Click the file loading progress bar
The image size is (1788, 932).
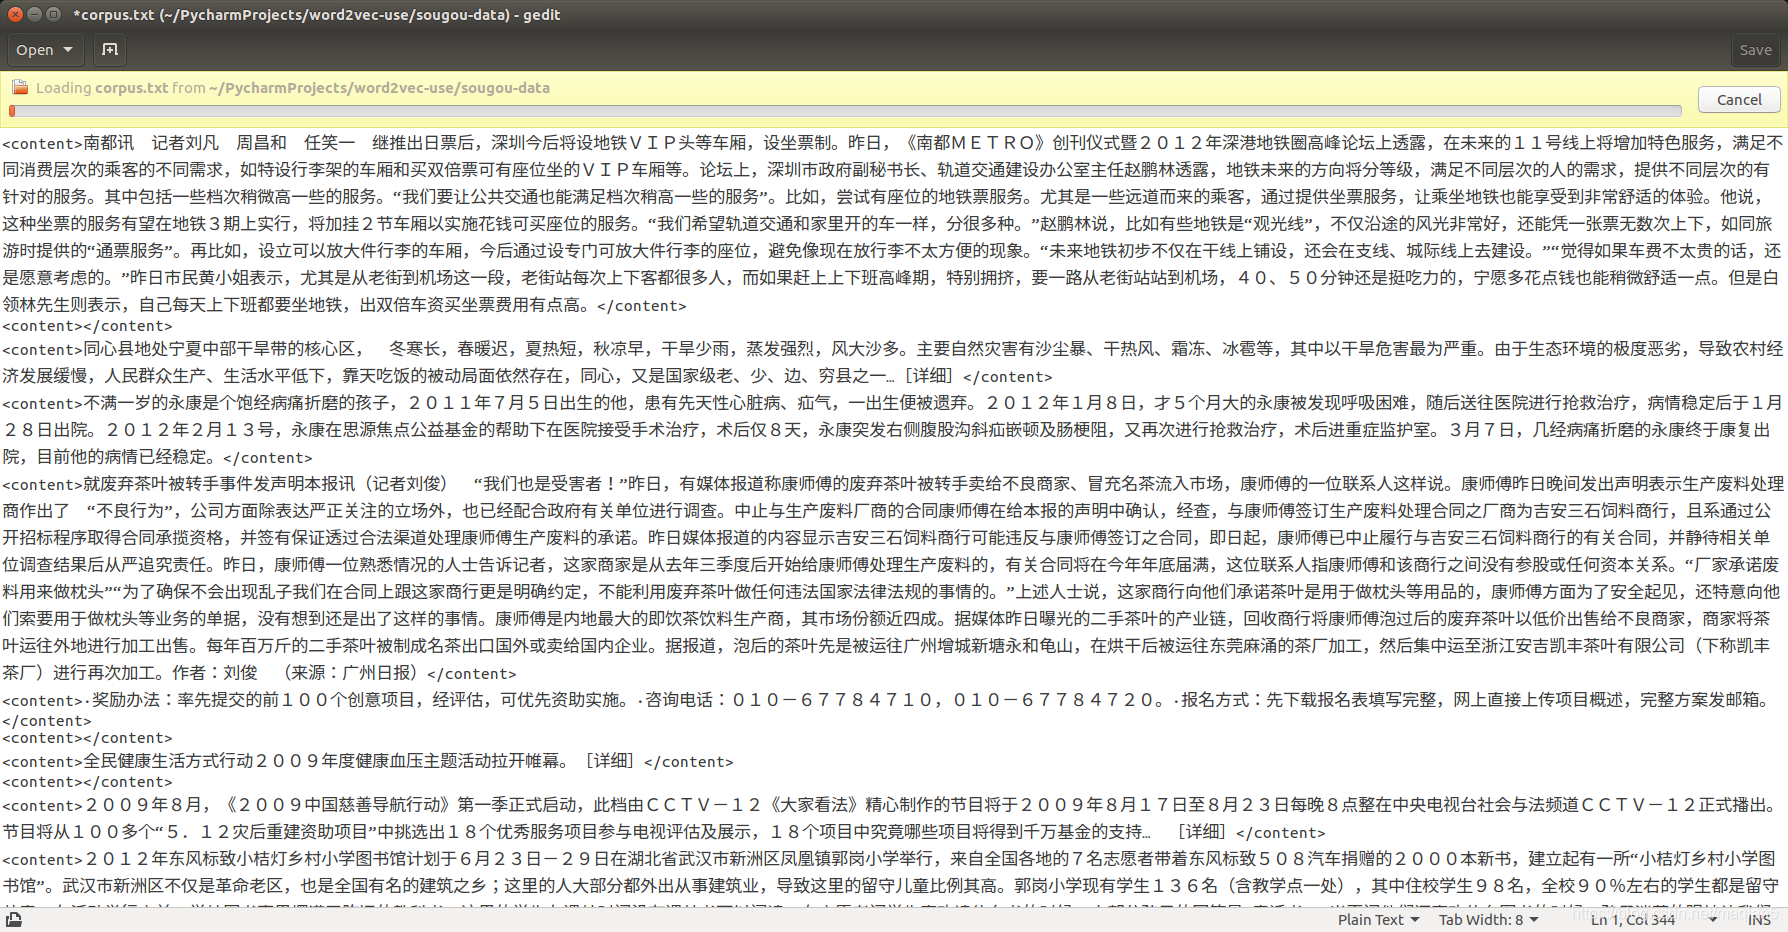pyautogui.click(x=845, y=111)
